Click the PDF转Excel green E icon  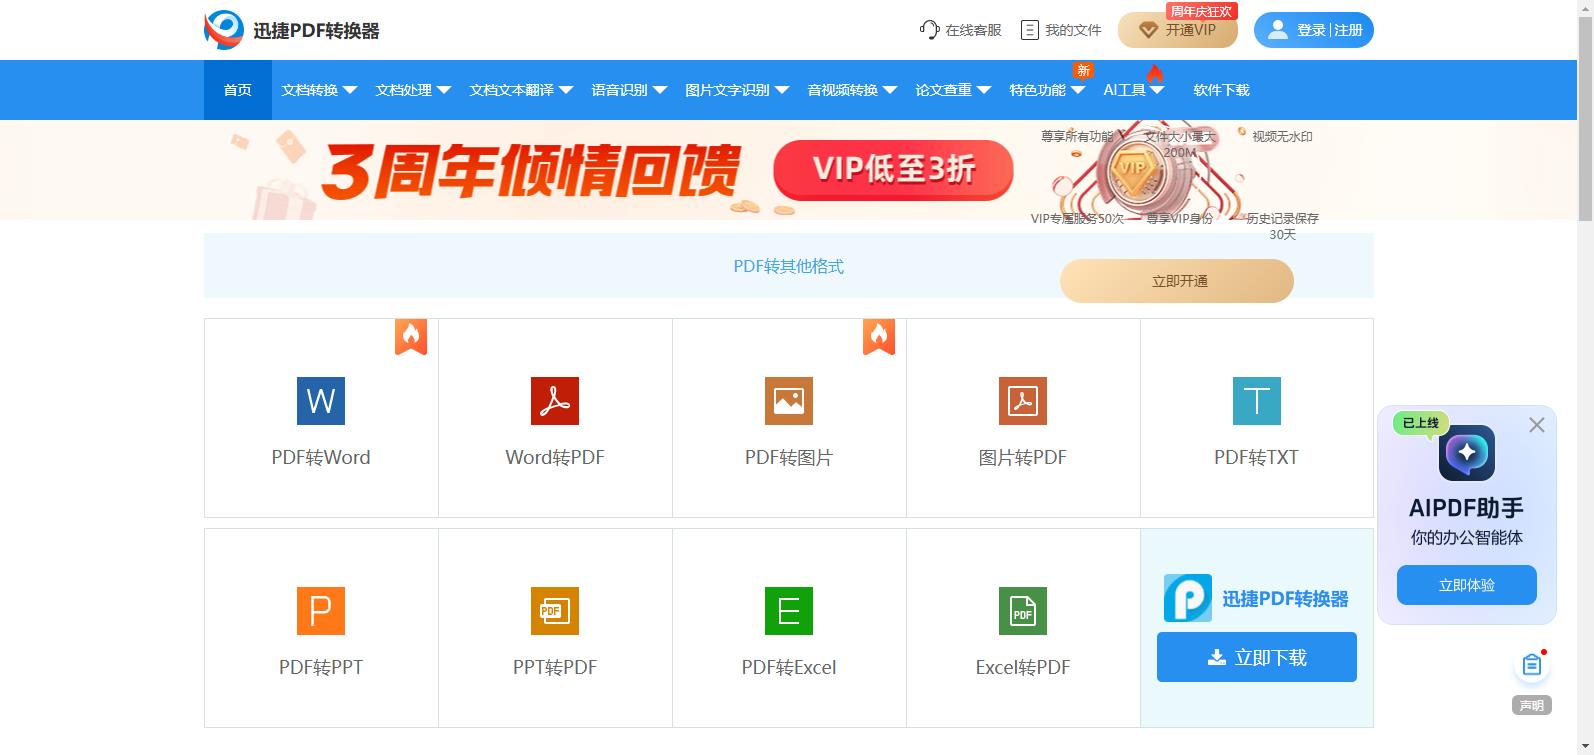pyautogui.click(x=789, y=611)
